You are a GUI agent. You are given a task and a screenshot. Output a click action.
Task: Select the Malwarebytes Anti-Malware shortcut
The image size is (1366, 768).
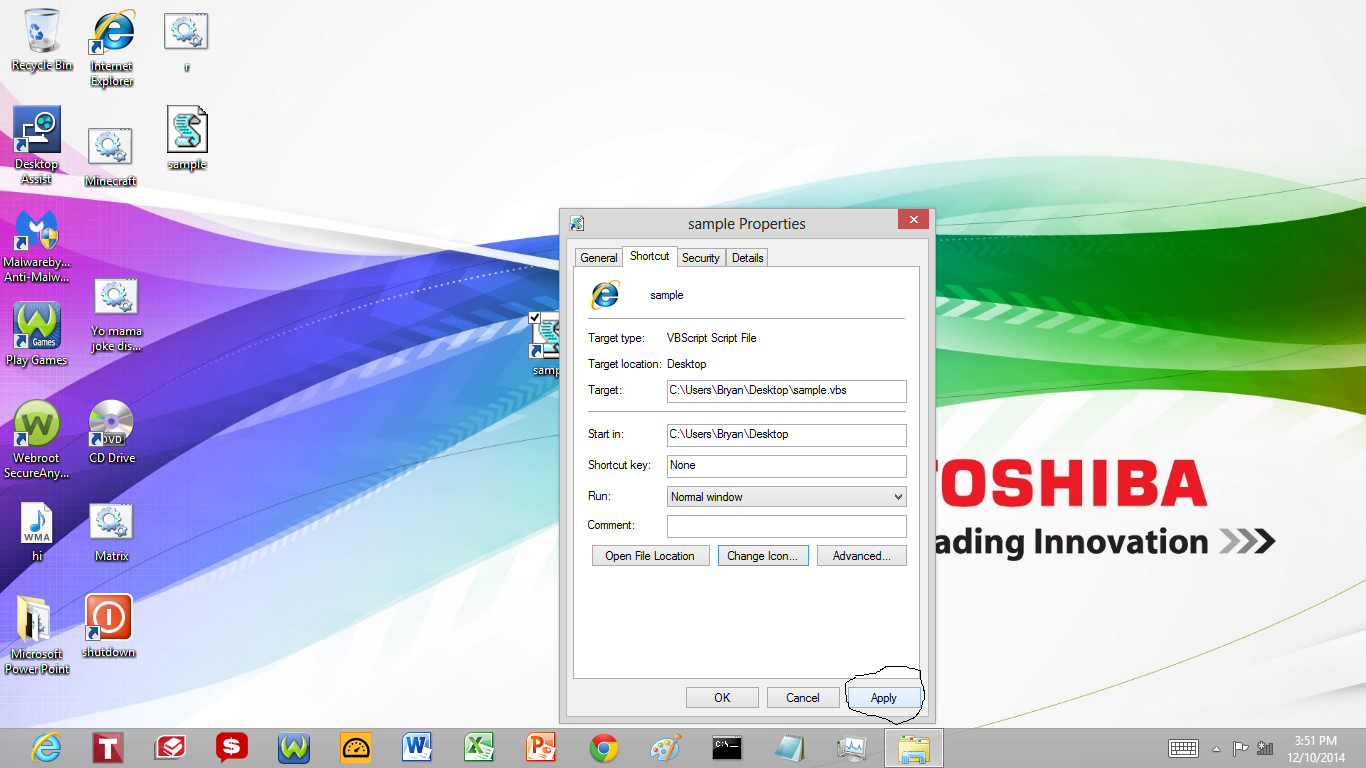[x=37, y=247]
